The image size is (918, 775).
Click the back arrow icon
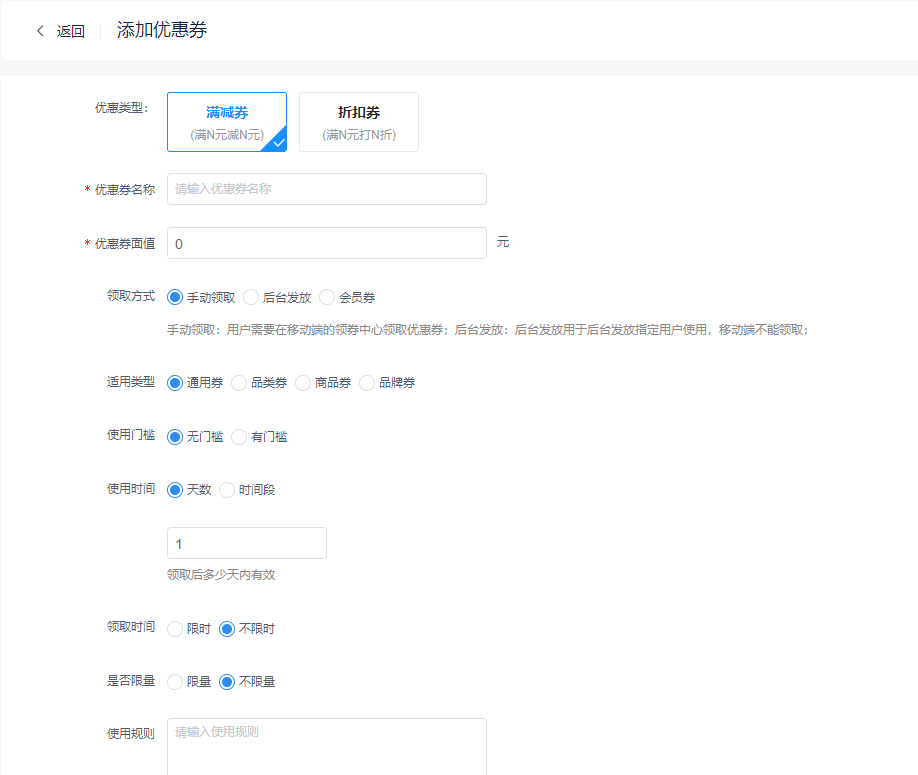point(40,31)
